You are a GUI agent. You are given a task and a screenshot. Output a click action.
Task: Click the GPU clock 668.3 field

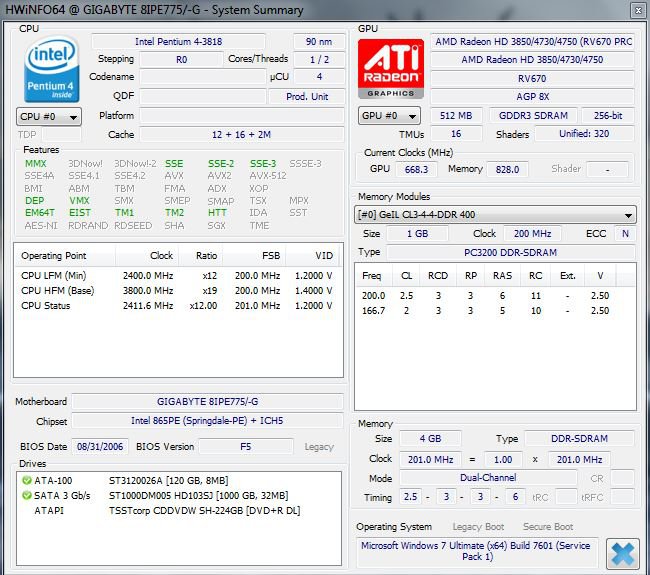[x=416, y=170]
